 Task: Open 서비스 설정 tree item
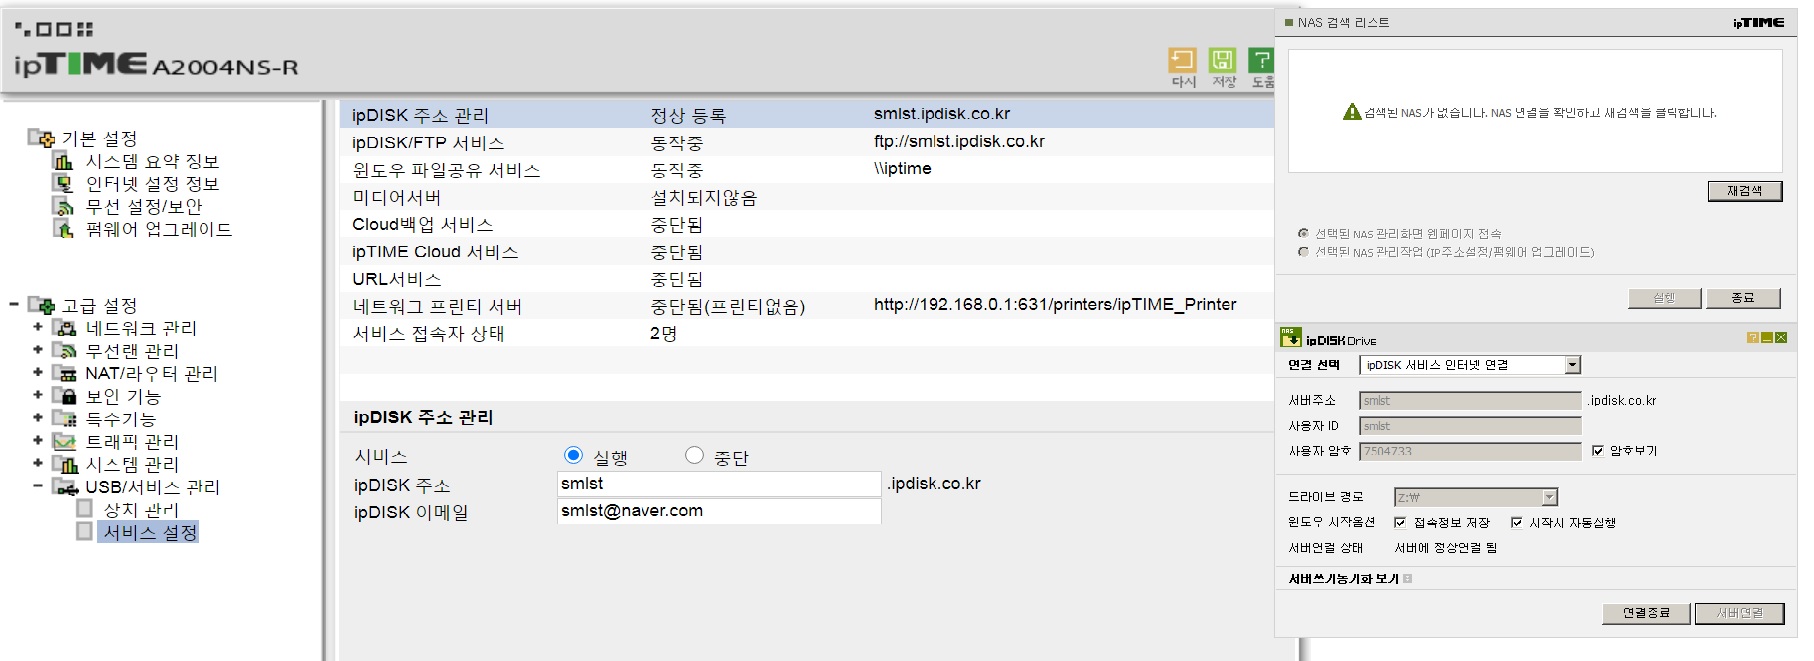click(150, 532)
